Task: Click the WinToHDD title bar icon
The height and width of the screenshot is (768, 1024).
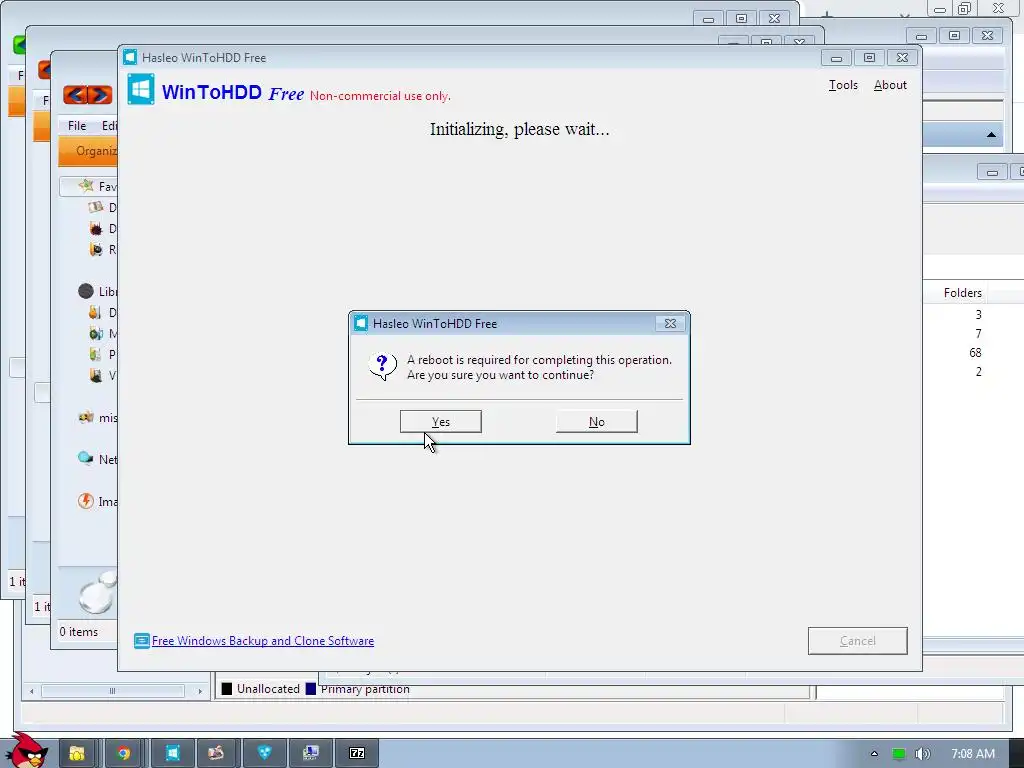Action: [x=130, y=57]
